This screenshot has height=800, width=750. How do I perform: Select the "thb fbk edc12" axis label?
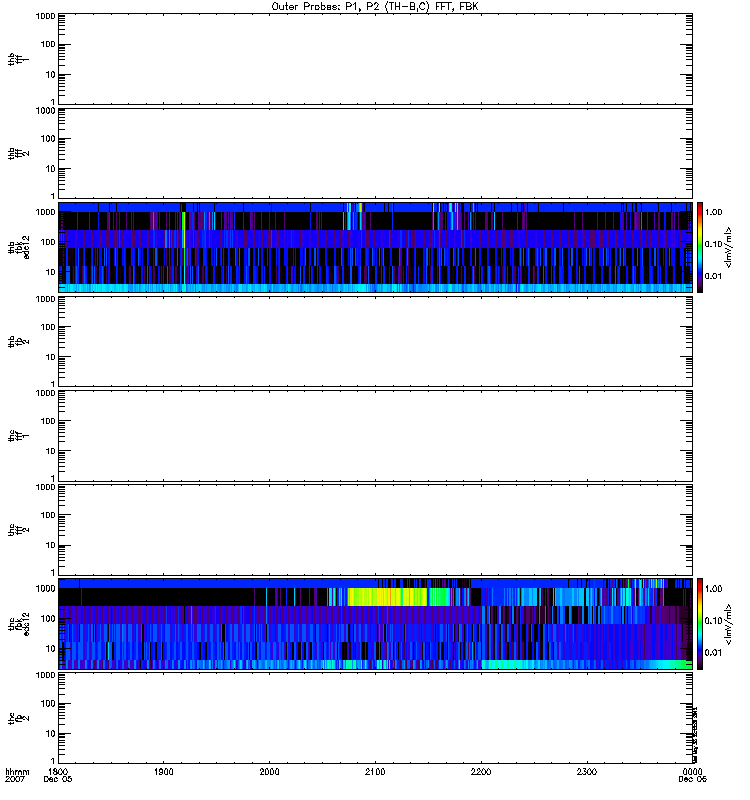(x=19, y=247)
